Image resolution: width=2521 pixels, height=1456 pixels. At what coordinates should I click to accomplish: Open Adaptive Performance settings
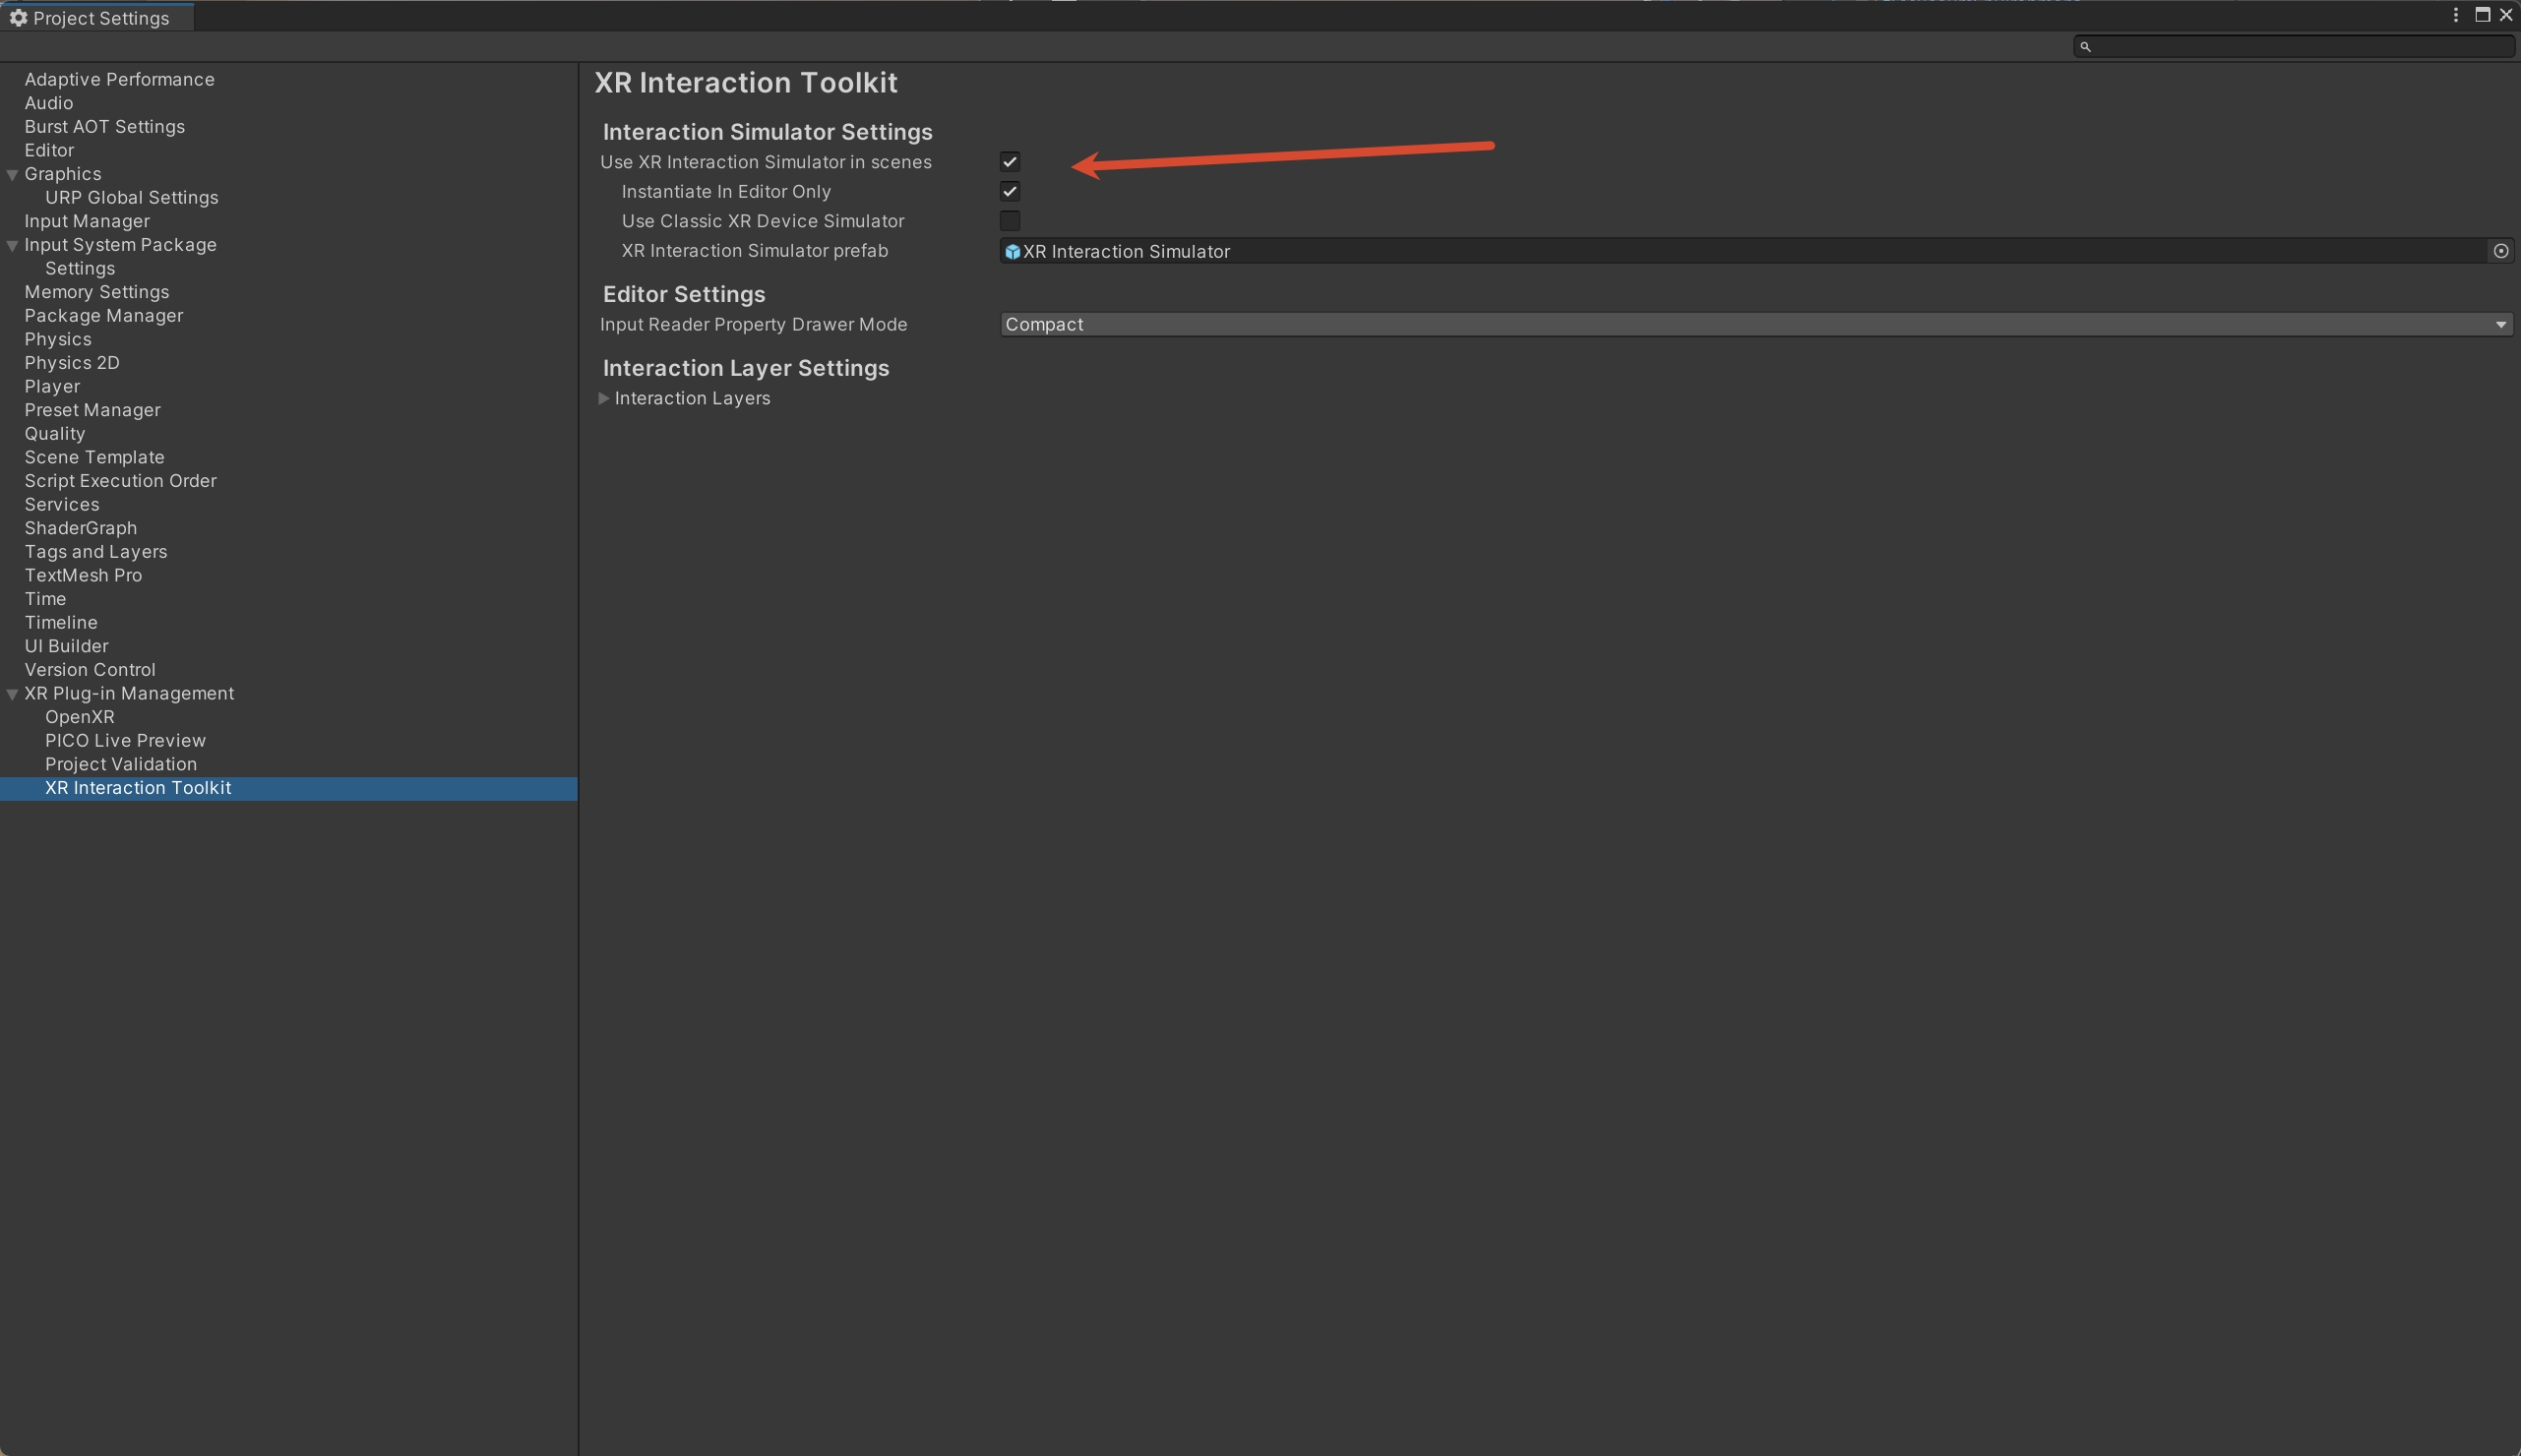[x=119, y=79]
